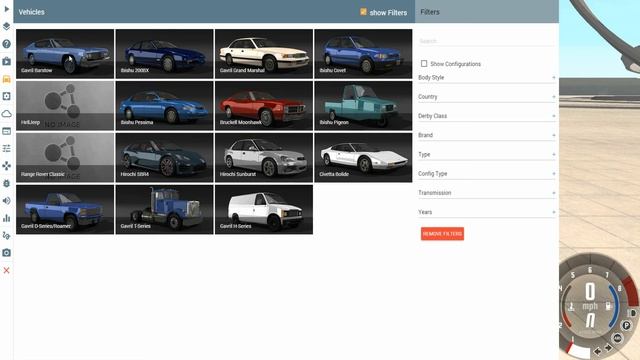Open the gamepad controls icon
640x360 pixels.
pyautogui.click(x=7, y=166)
